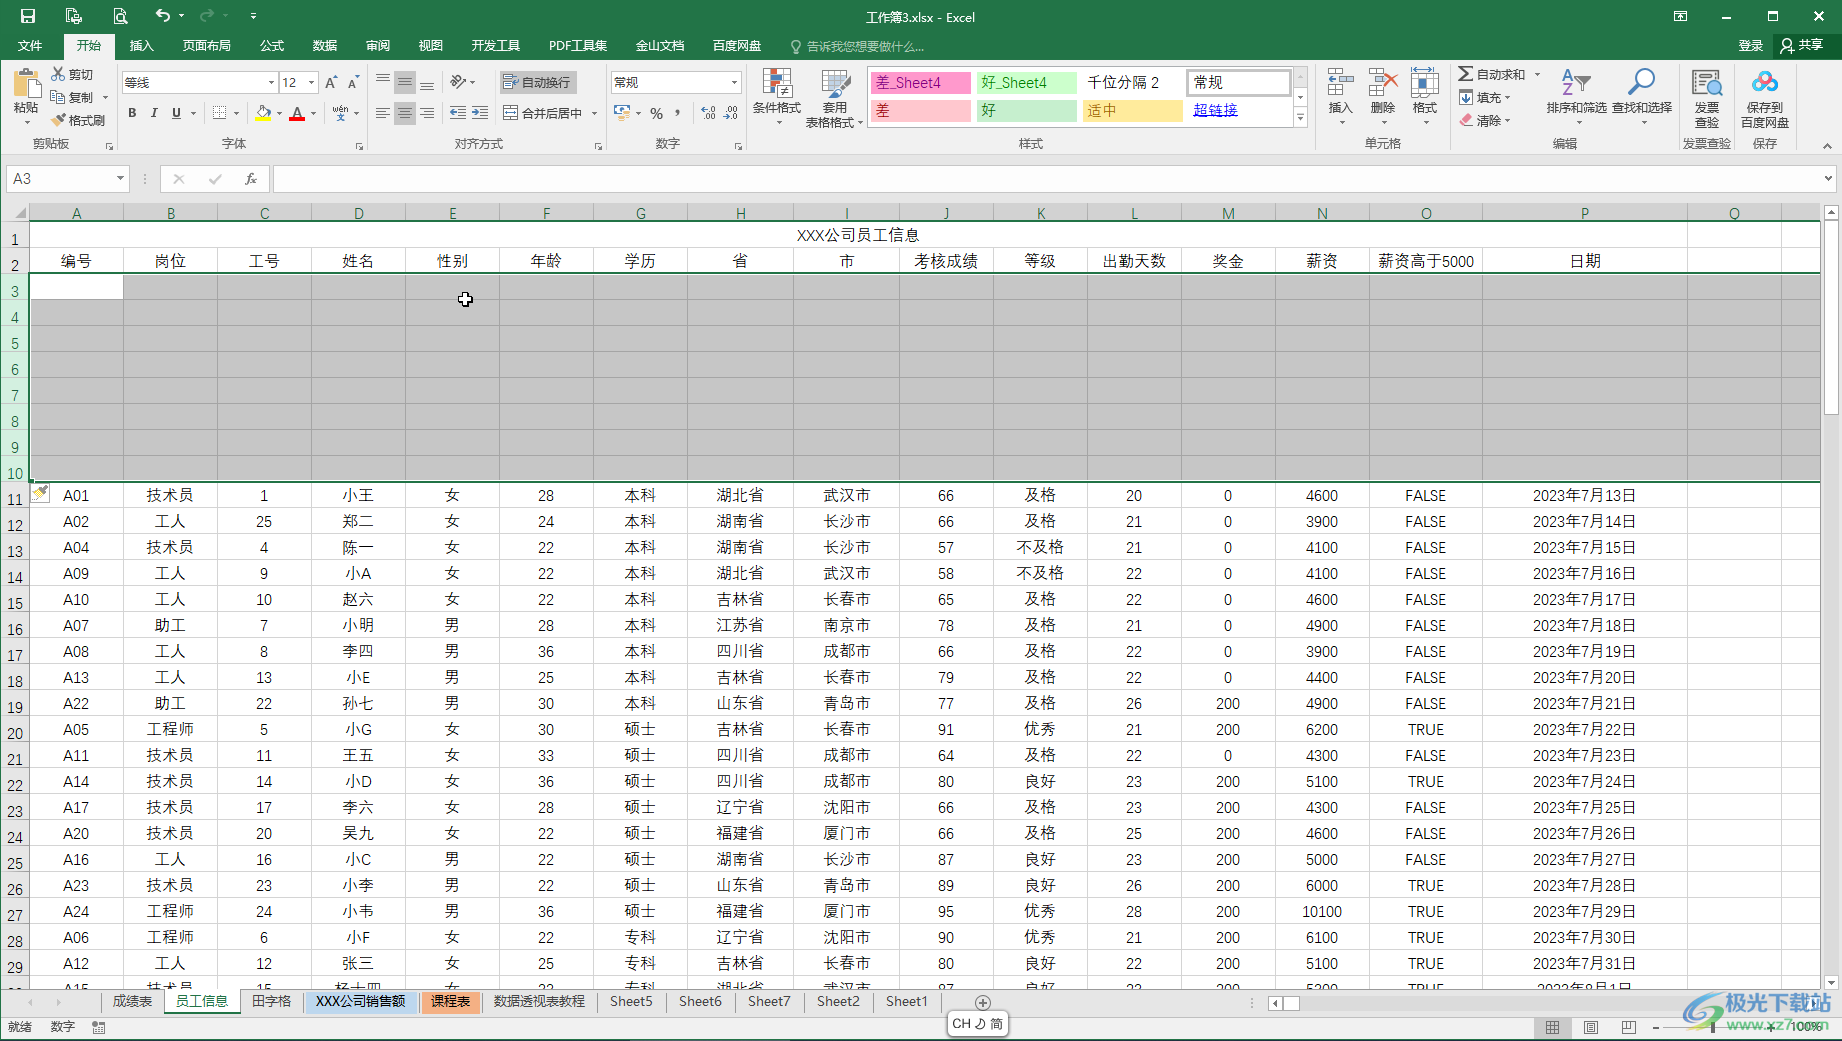Click the increase indent icon
Viewport: 1842px width, 1041px height.
(x=480, y=113)
